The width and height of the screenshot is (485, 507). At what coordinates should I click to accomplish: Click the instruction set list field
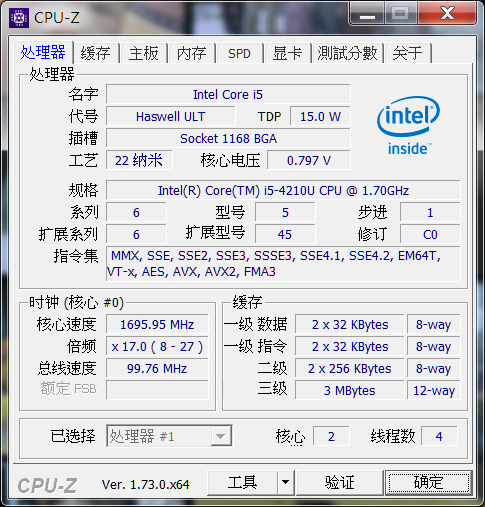(x=283, y=264)
